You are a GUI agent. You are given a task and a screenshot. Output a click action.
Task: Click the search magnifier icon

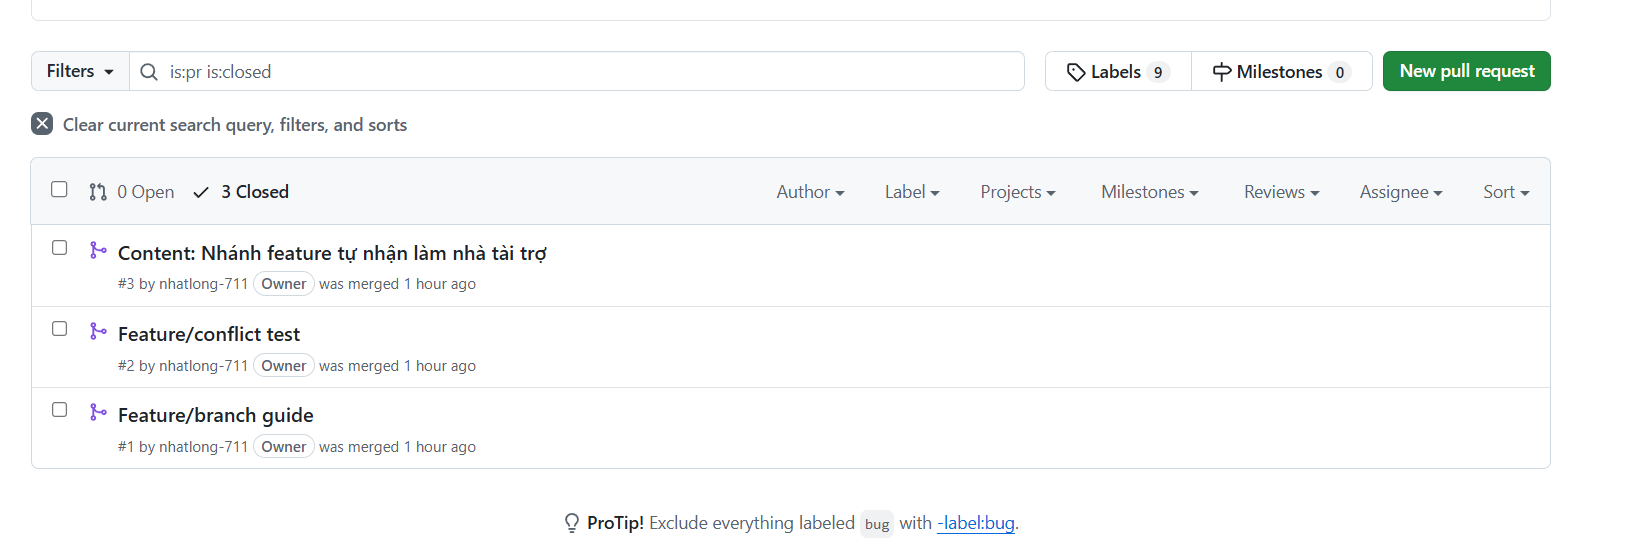point(149,72)
